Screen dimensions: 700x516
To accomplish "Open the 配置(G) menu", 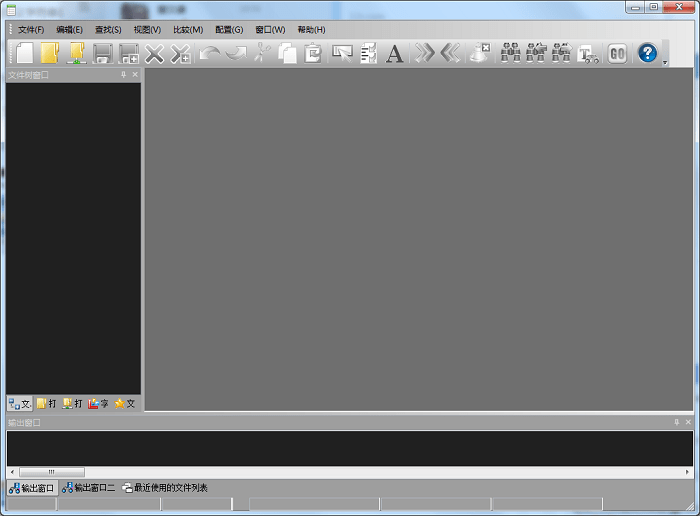I will [229, 30].
